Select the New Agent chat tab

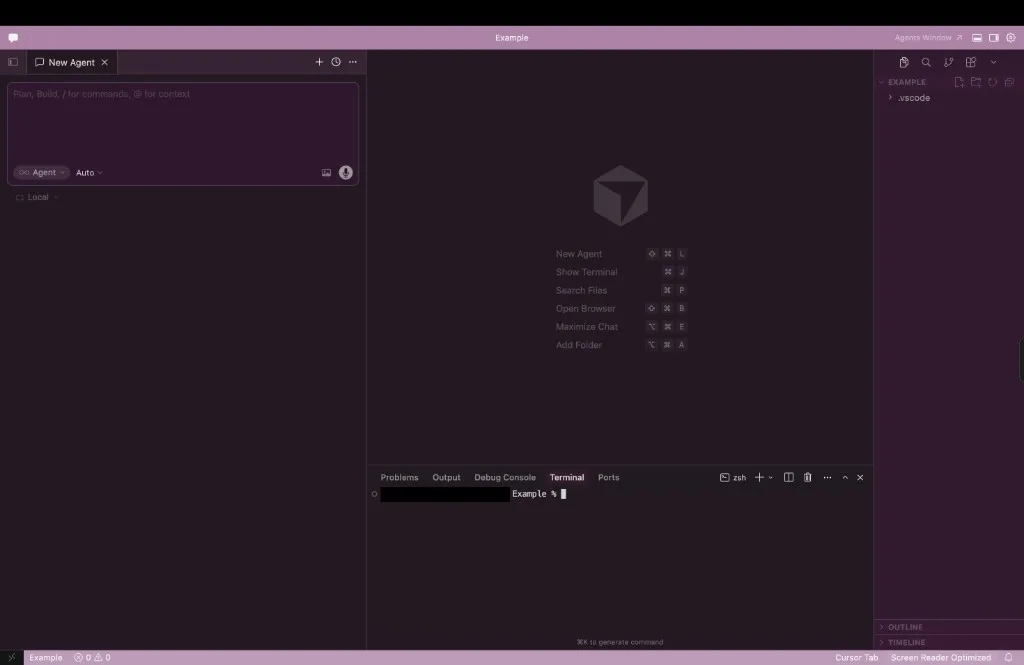tap(71, 62)
